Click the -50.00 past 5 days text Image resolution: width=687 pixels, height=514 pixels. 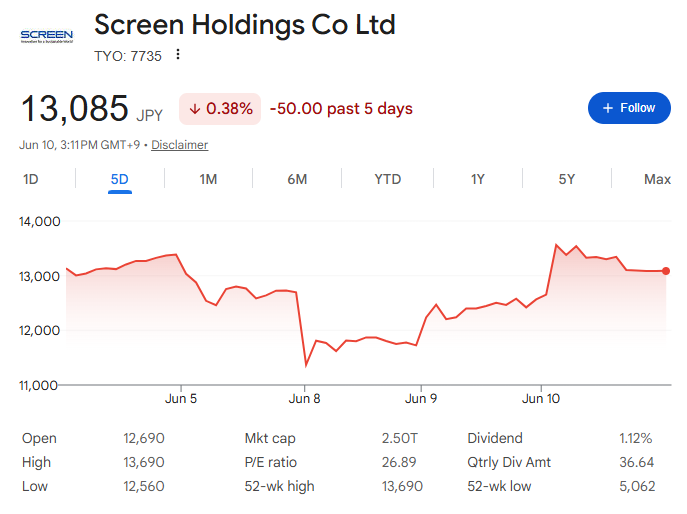pyautogui.click(x=341, y=109)
